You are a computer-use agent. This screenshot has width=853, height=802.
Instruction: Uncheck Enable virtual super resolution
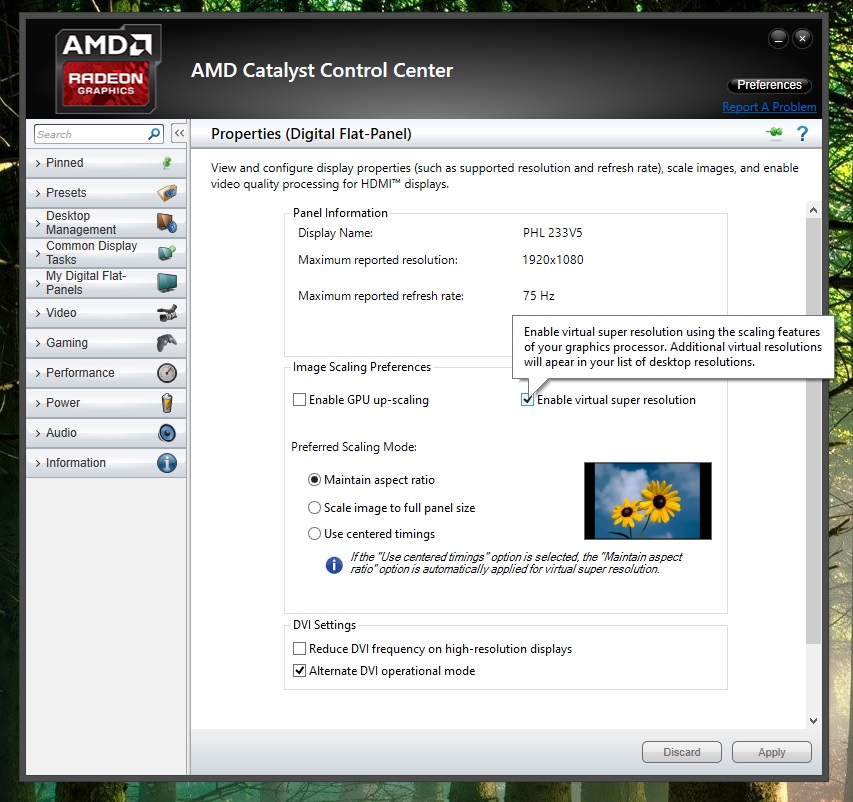point(527,400)
